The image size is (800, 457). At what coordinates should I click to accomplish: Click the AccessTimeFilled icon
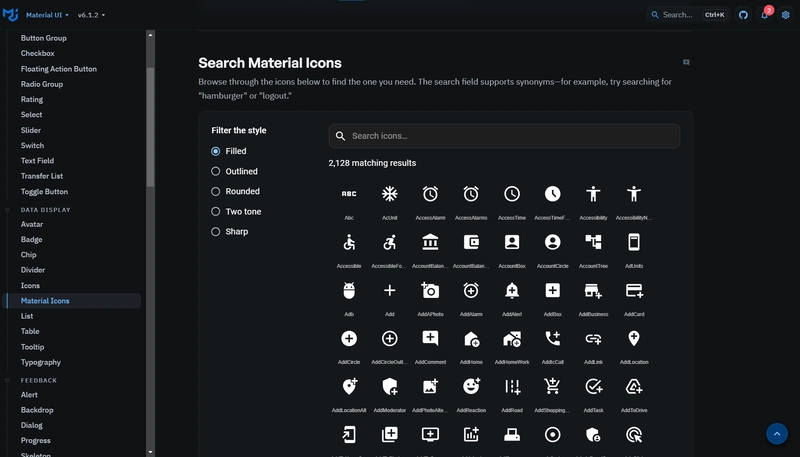click(x=553, y=194)
